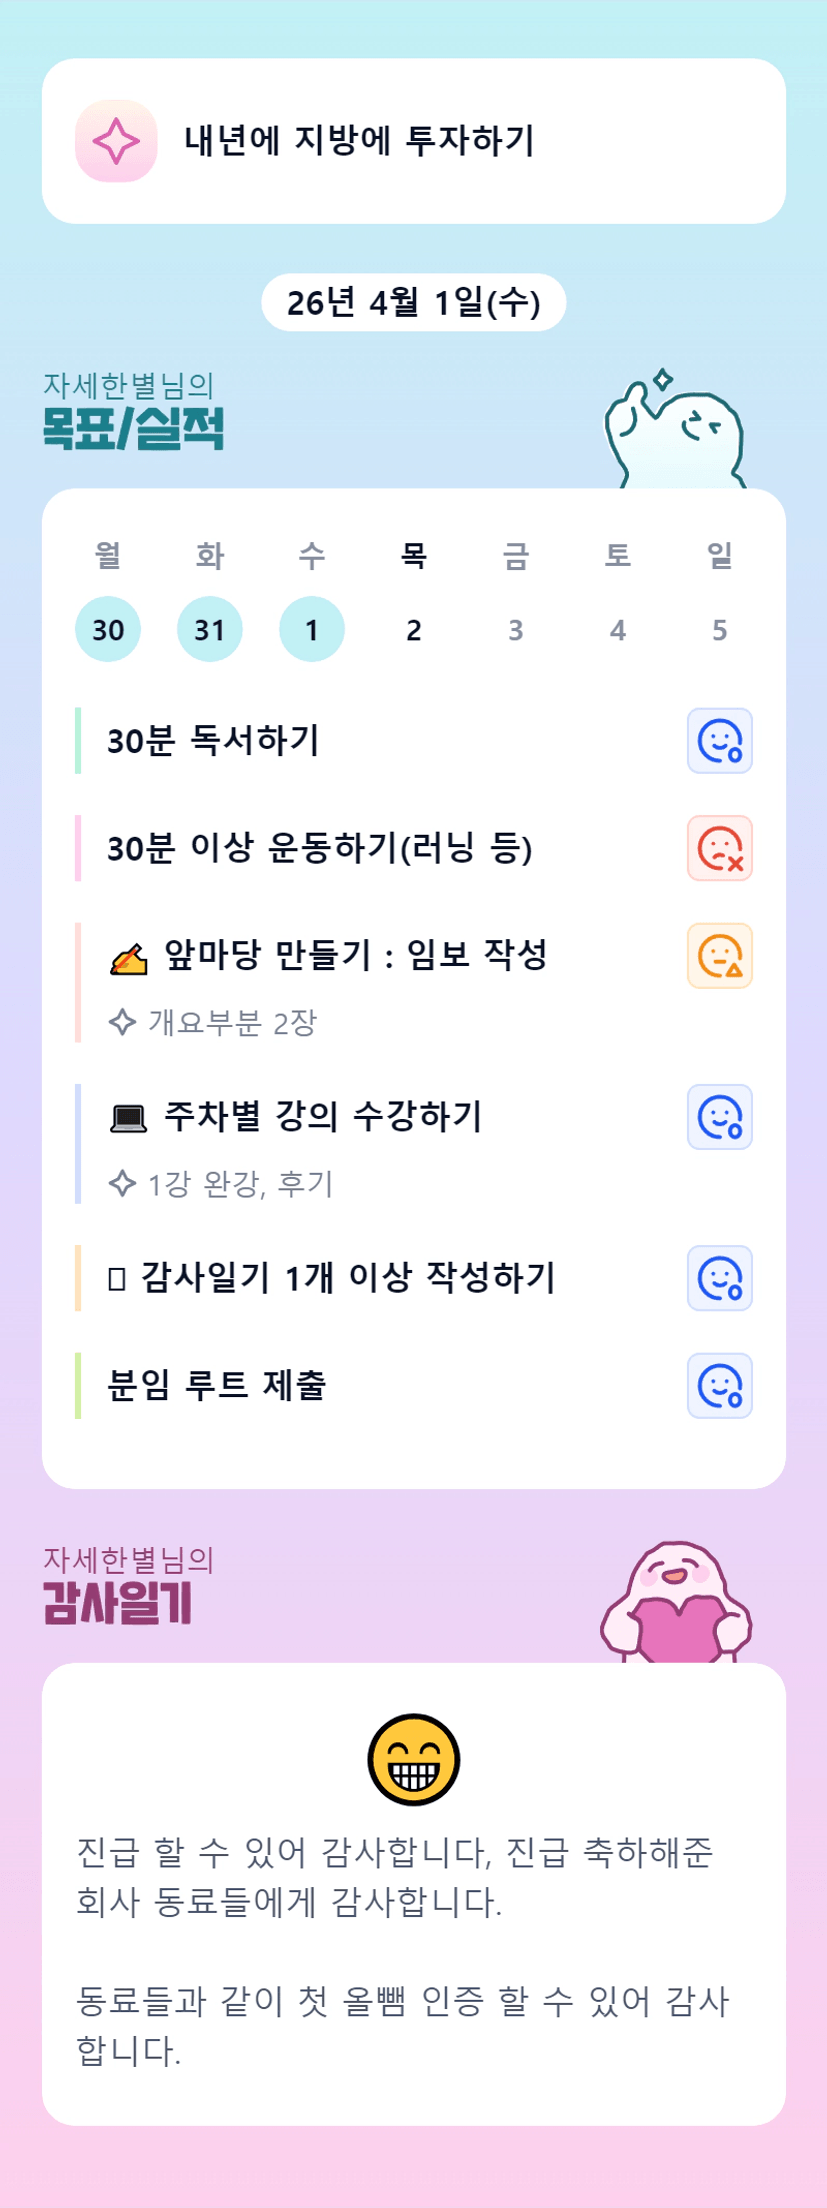Click status face icon for 감사일기 작성하기
This screenshot has height=2208, width=827.
pyautogui.click(x=719, y=1278)
